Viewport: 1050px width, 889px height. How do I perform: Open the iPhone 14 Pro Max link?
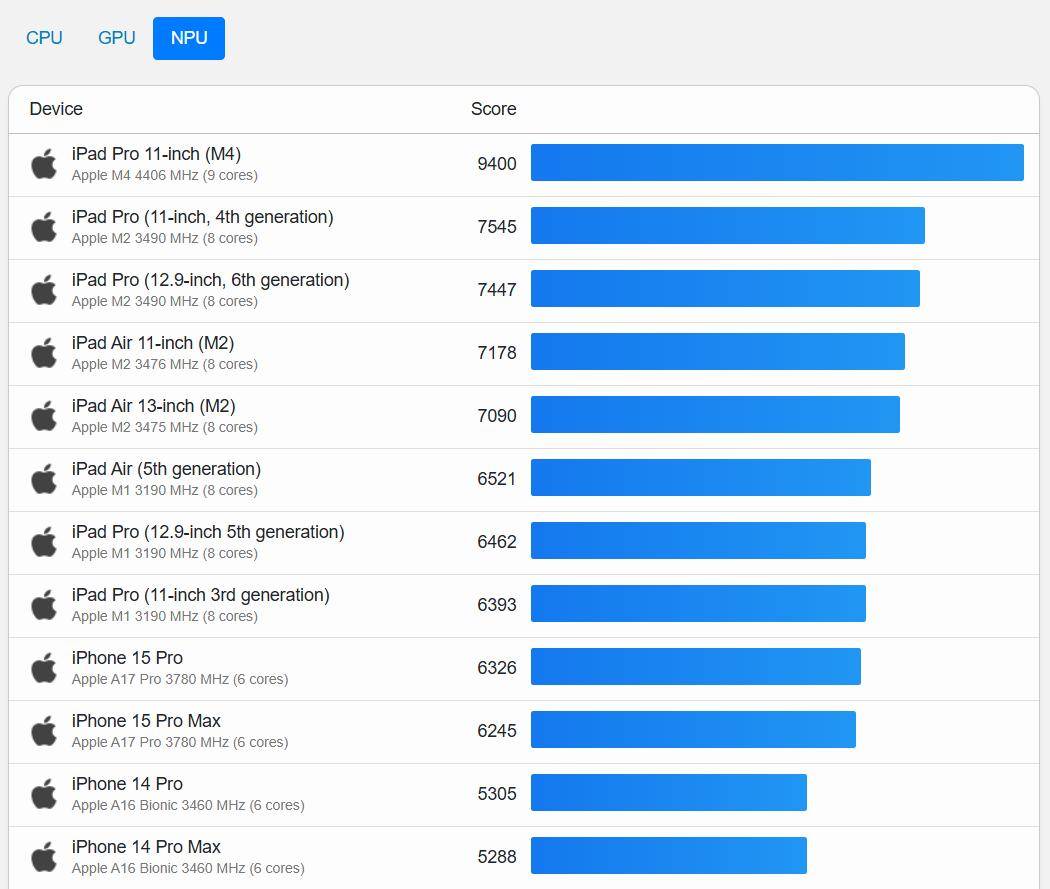coord(146,846)
